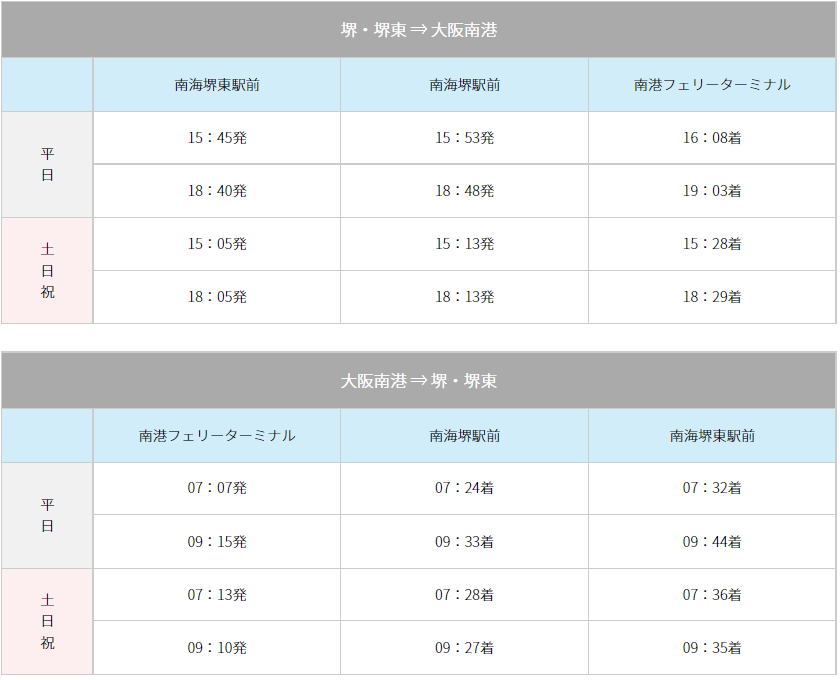Click the 07:28着 weekend arrival cell
This screenshot has width=840, height=680.
pyautogui.click(x=464, y=595)
